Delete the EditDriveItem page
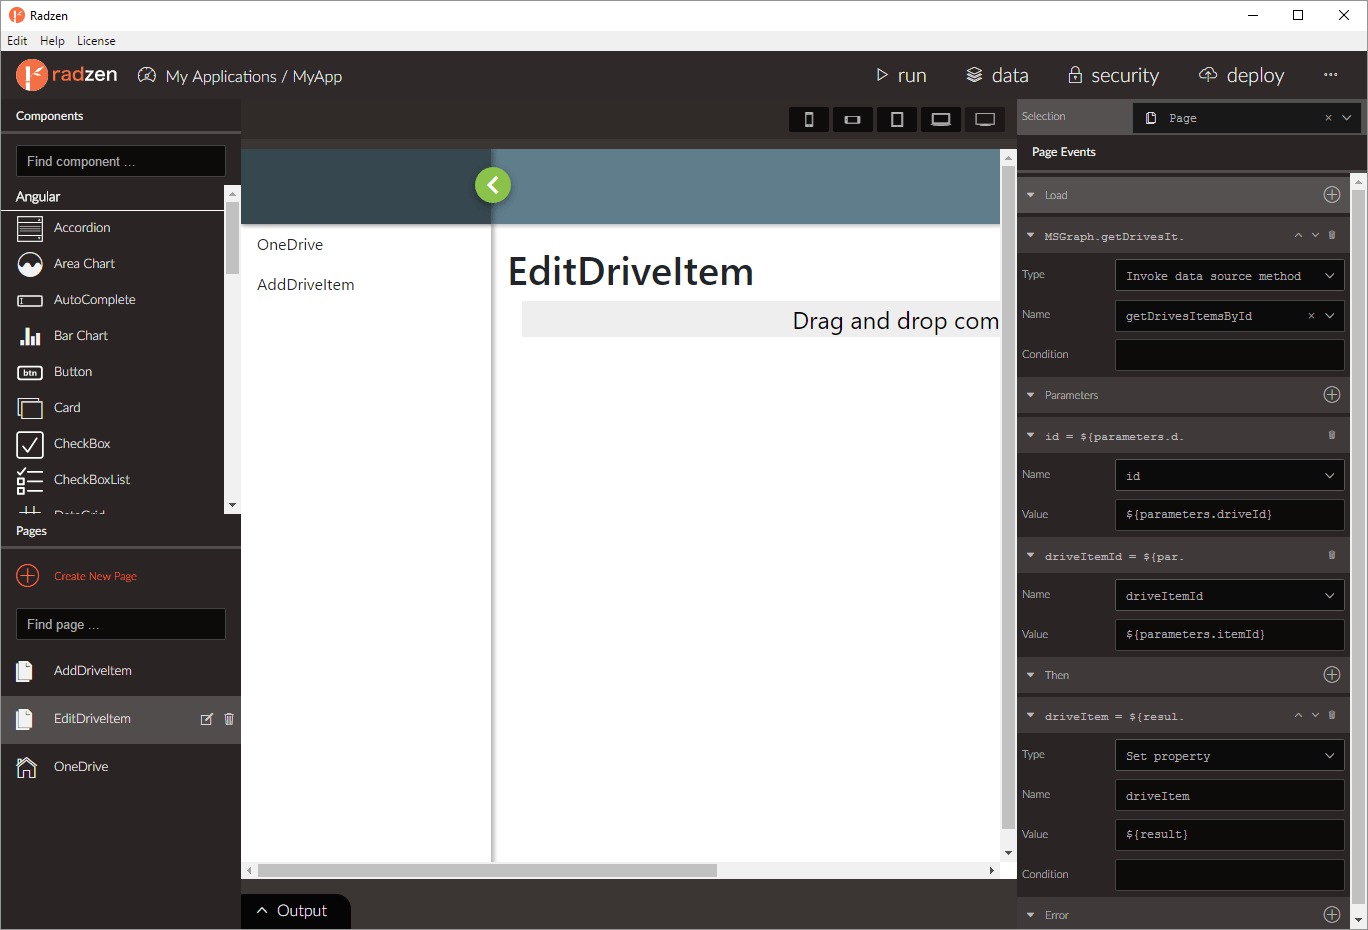 pos(229,719)
